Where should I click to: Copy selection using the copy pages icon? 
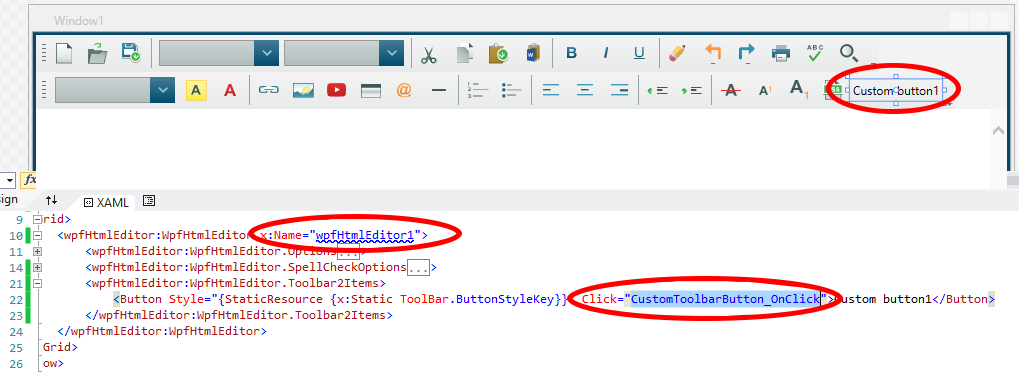(464, 53)
